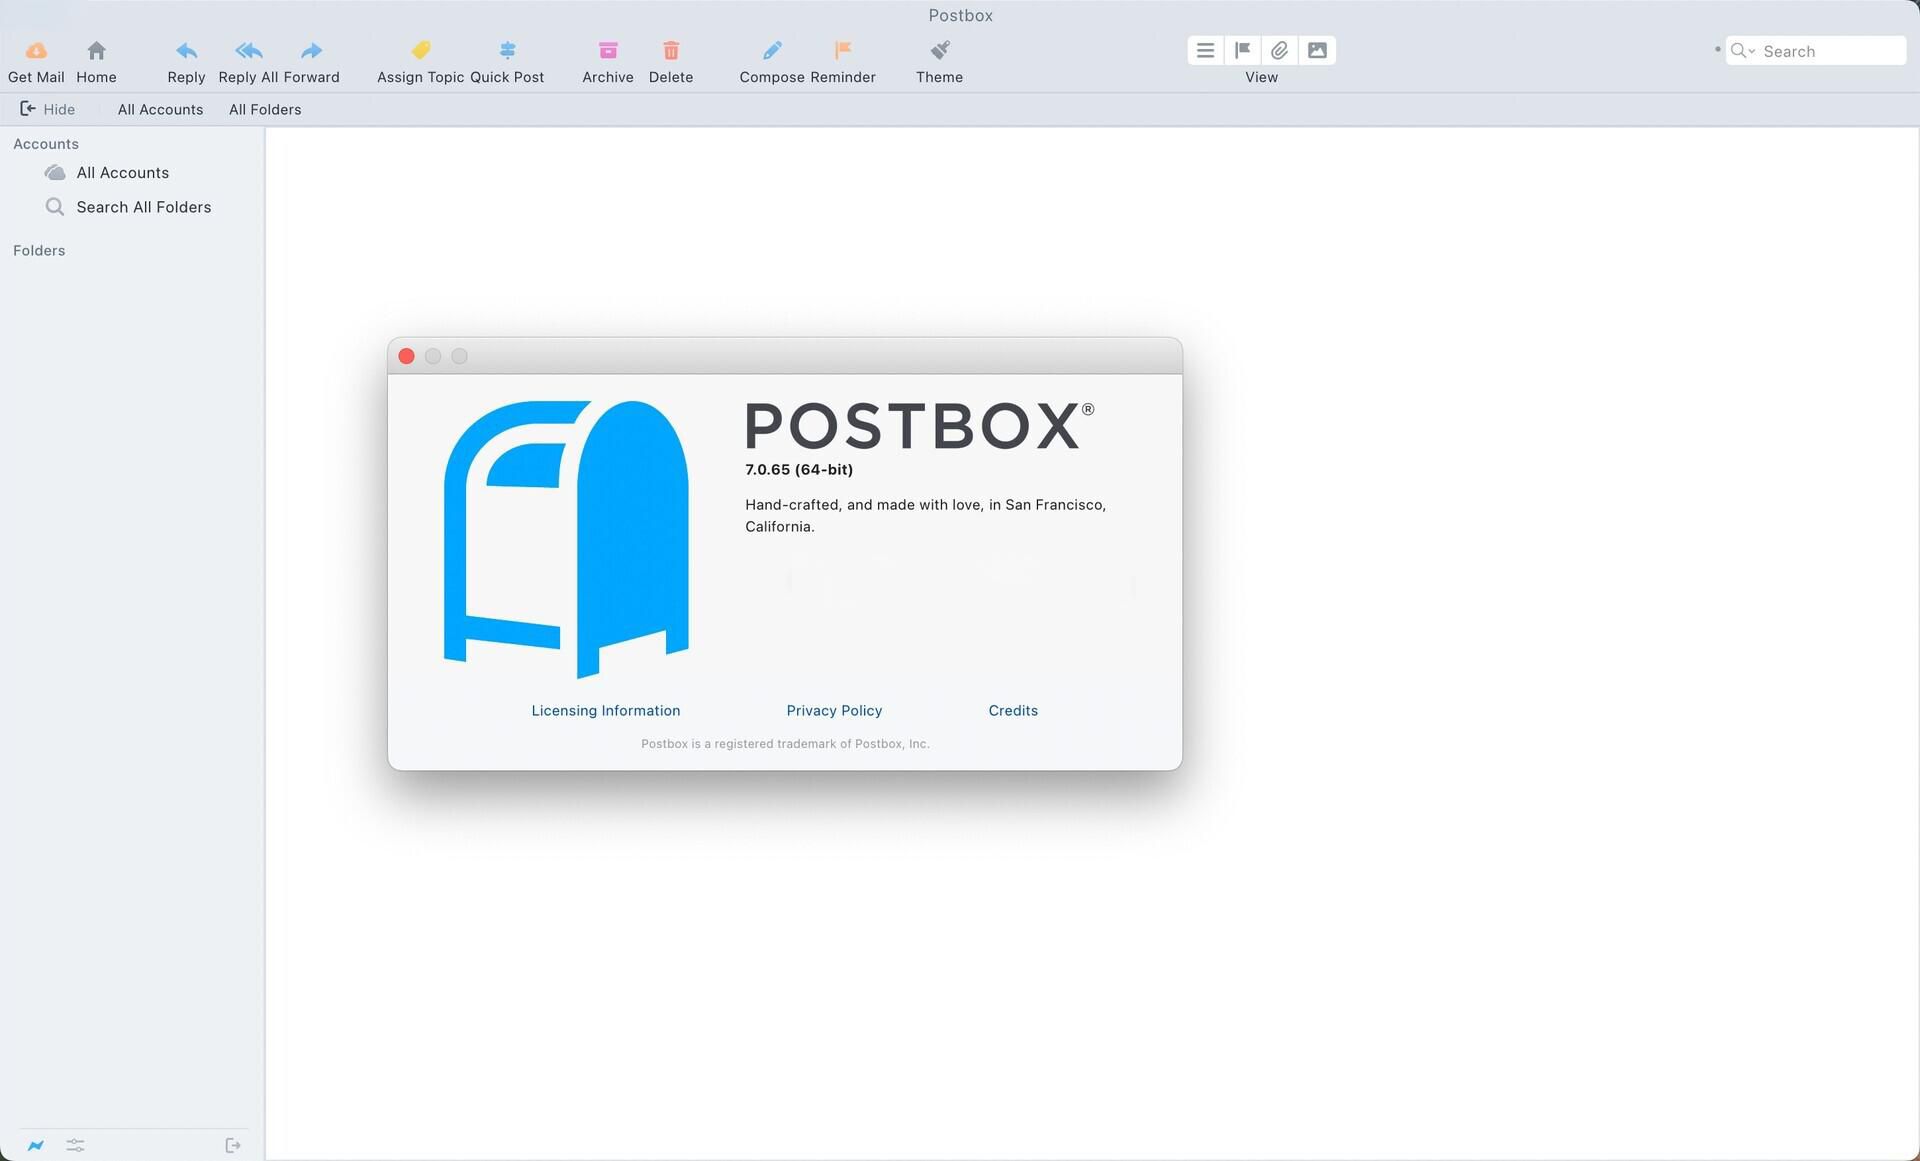Toggle the flagged messages view filter

[x=1242, y=50]
